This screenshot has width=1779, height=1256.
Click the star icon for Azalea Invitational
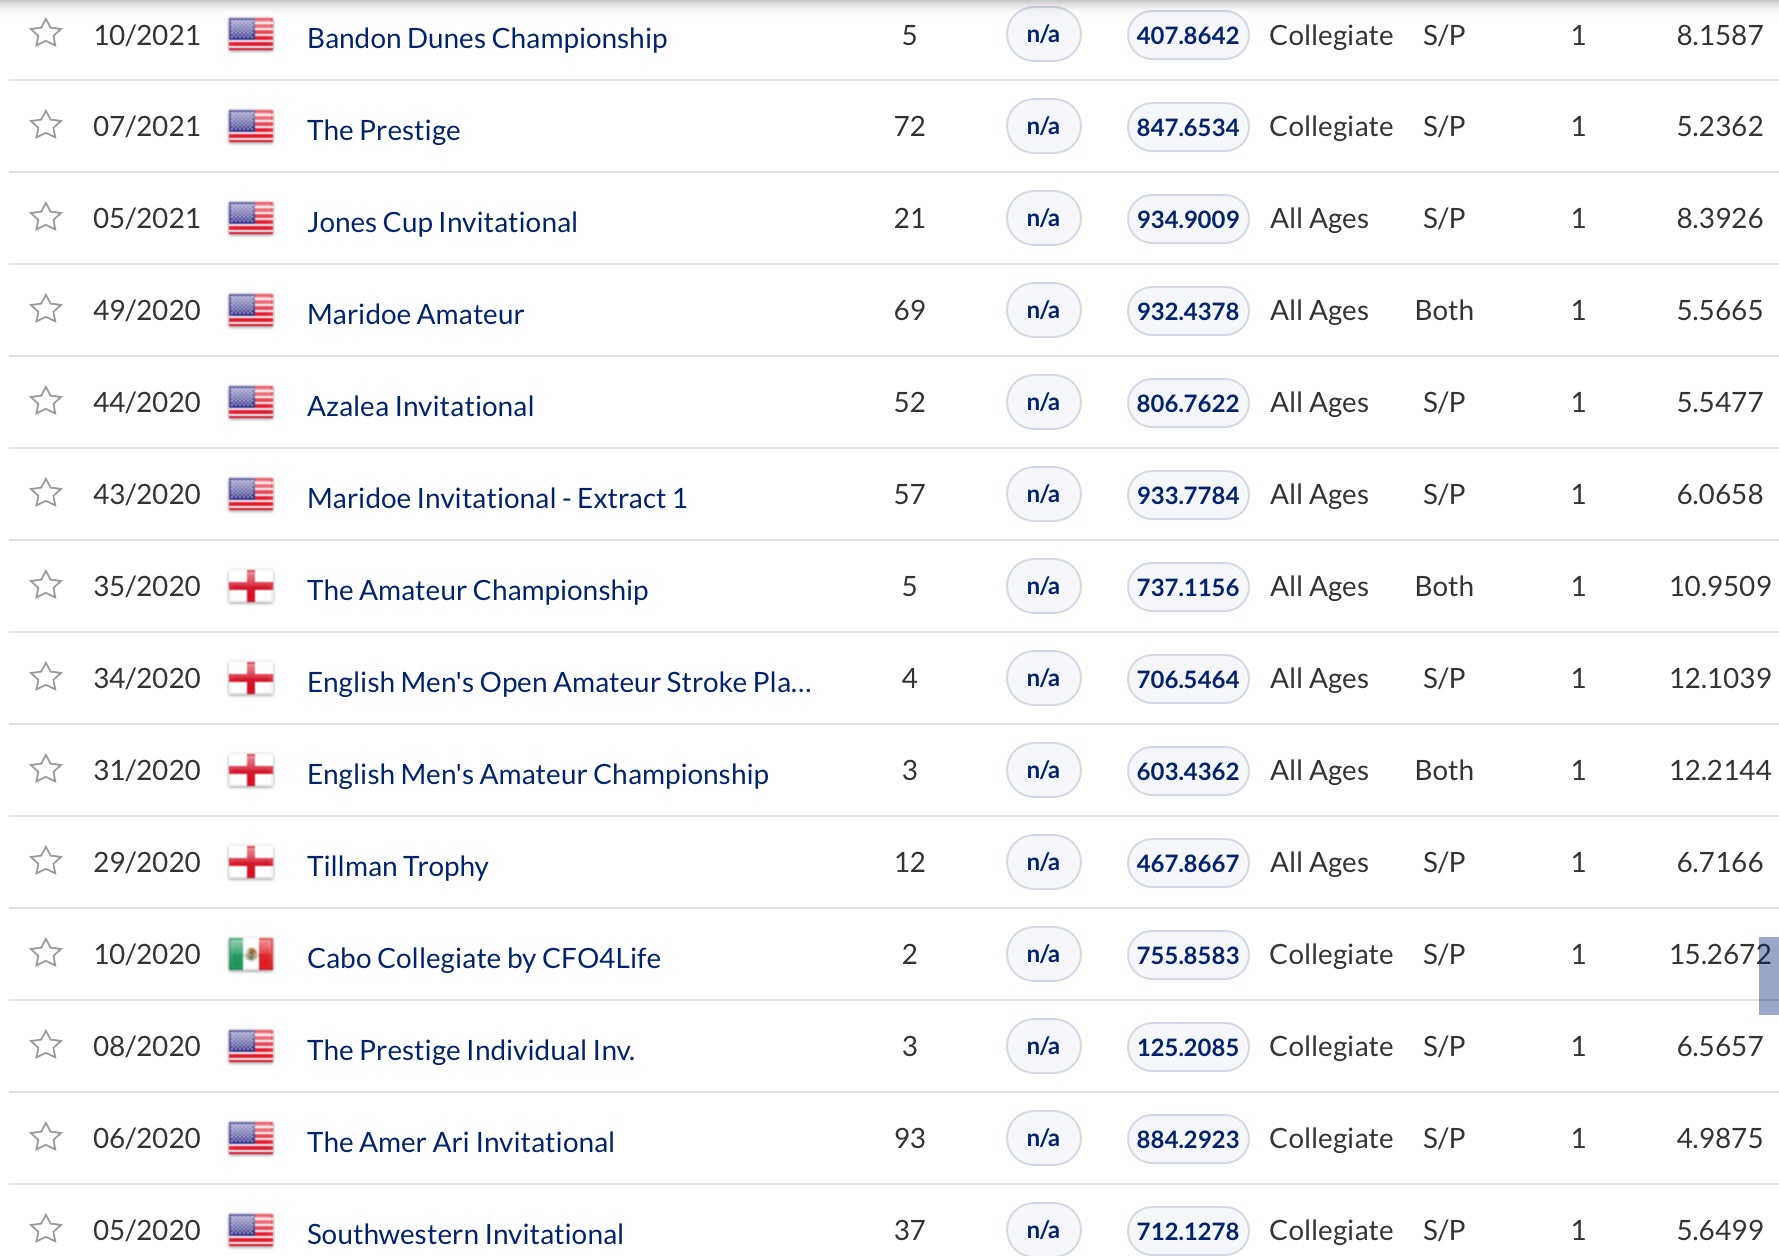(46, 402)
